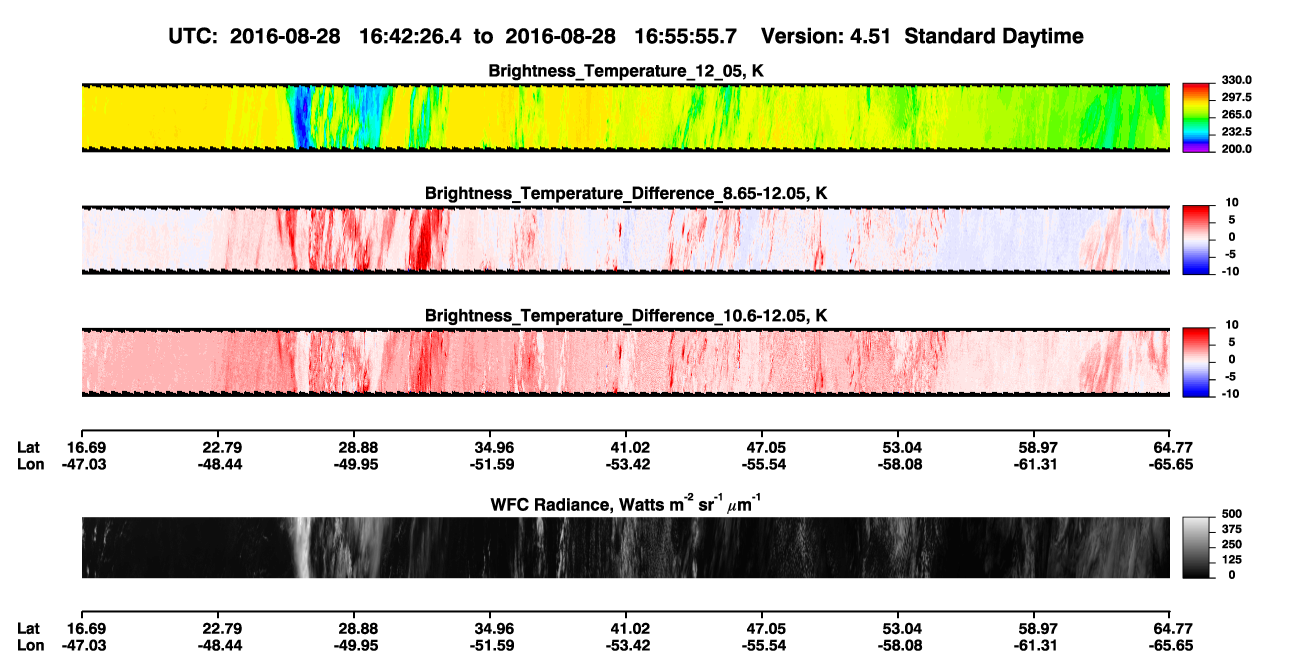Click the WFC Radiance panel title

click(x=626, y=503)
